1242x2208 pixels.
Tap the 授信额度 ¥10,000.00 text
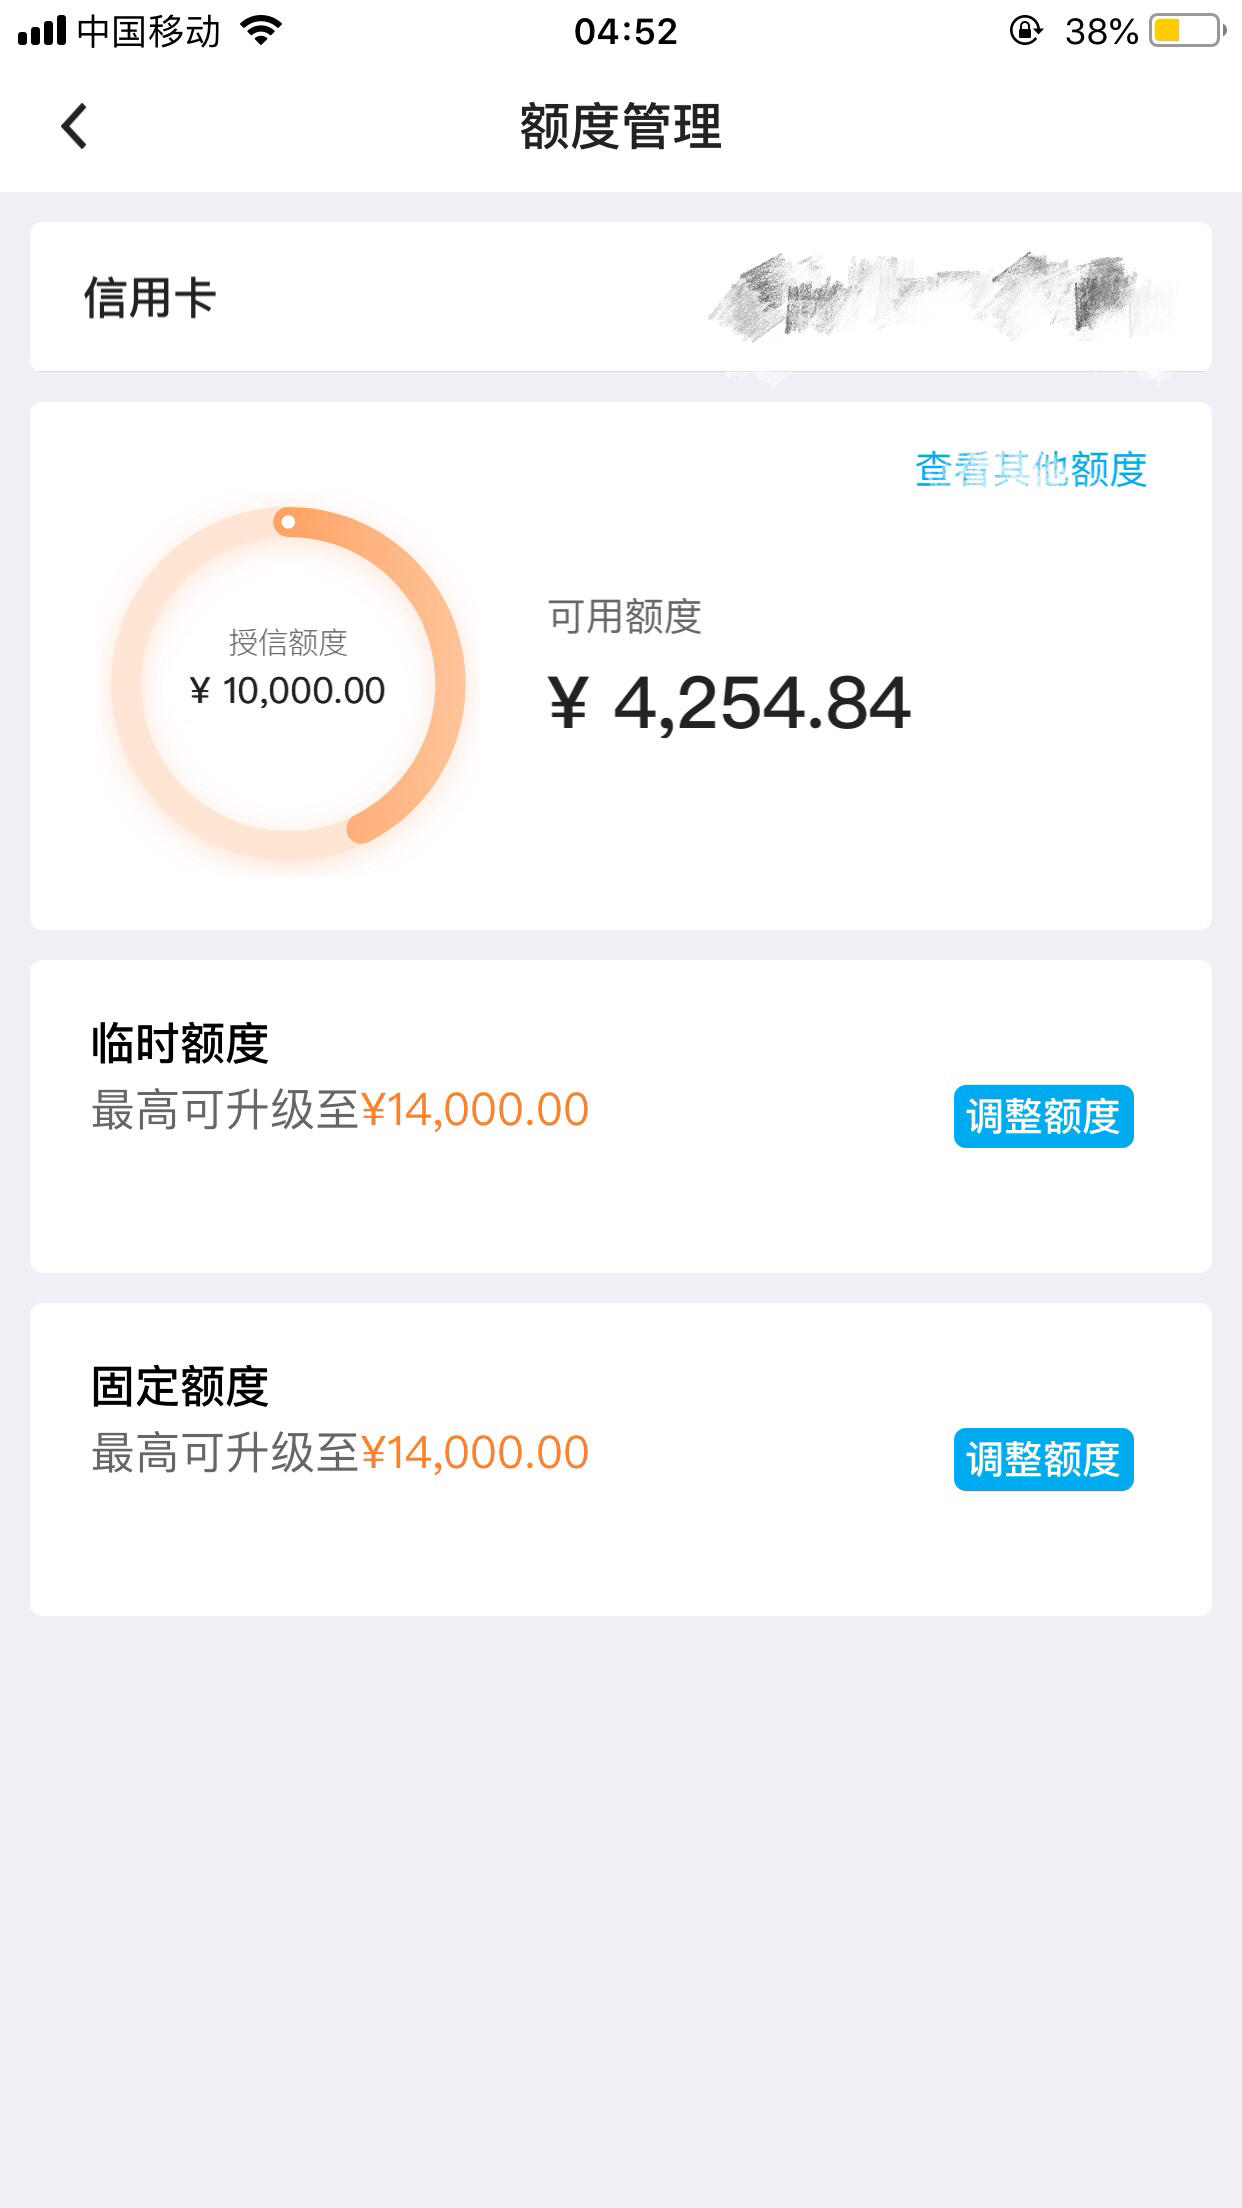point(288,668)
